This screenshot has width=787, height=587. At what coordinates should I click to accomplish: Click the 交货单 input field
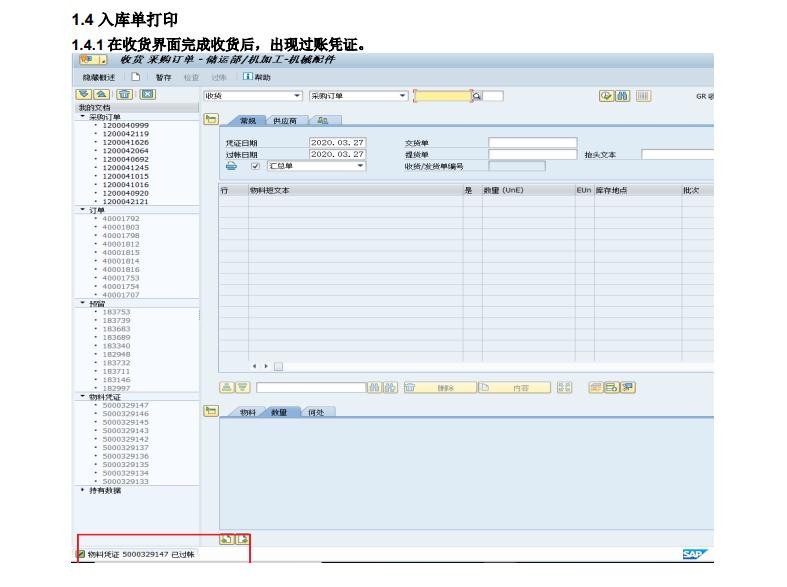(532, 142)
